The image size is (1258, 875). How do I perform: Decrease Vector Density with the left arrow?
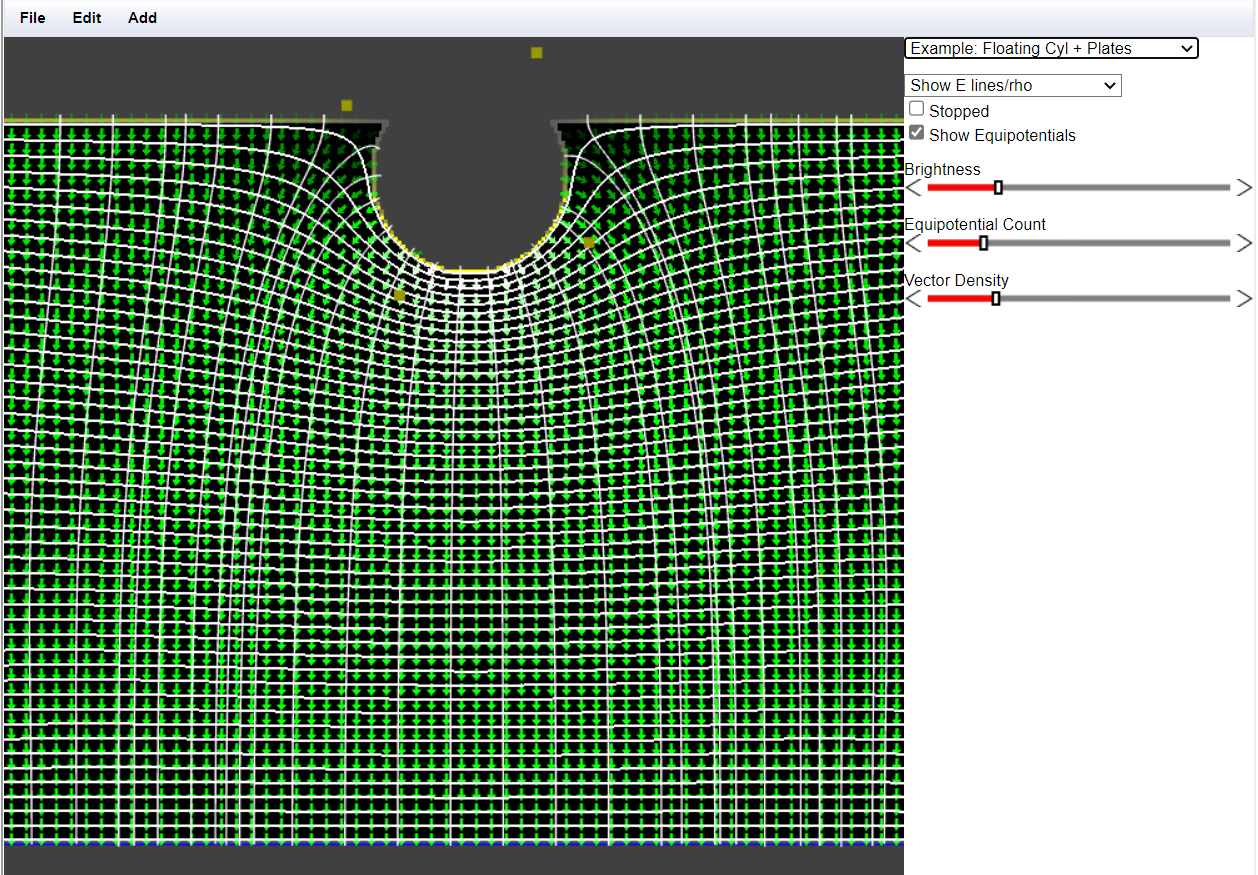[914, 298]
